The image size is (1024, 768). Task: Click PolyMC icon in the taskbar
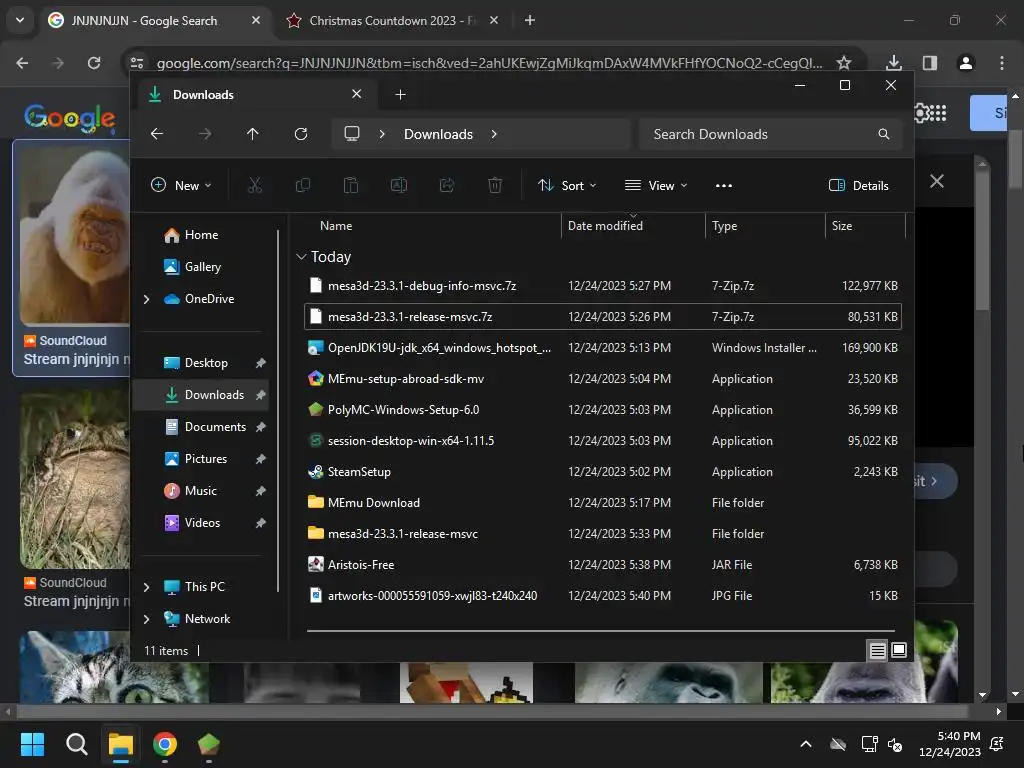tap(208, 744)
